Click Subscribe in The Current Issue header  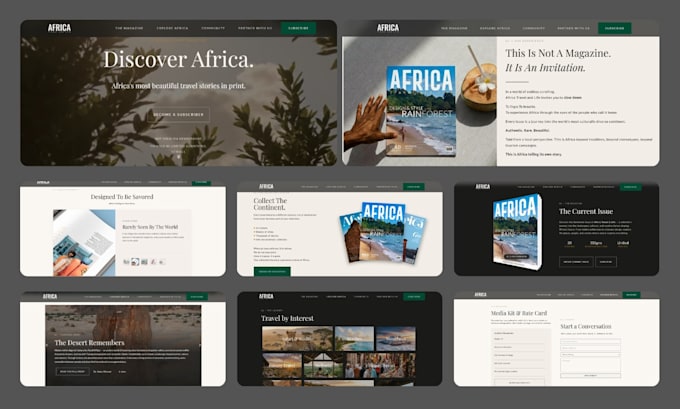click(631, 187)
